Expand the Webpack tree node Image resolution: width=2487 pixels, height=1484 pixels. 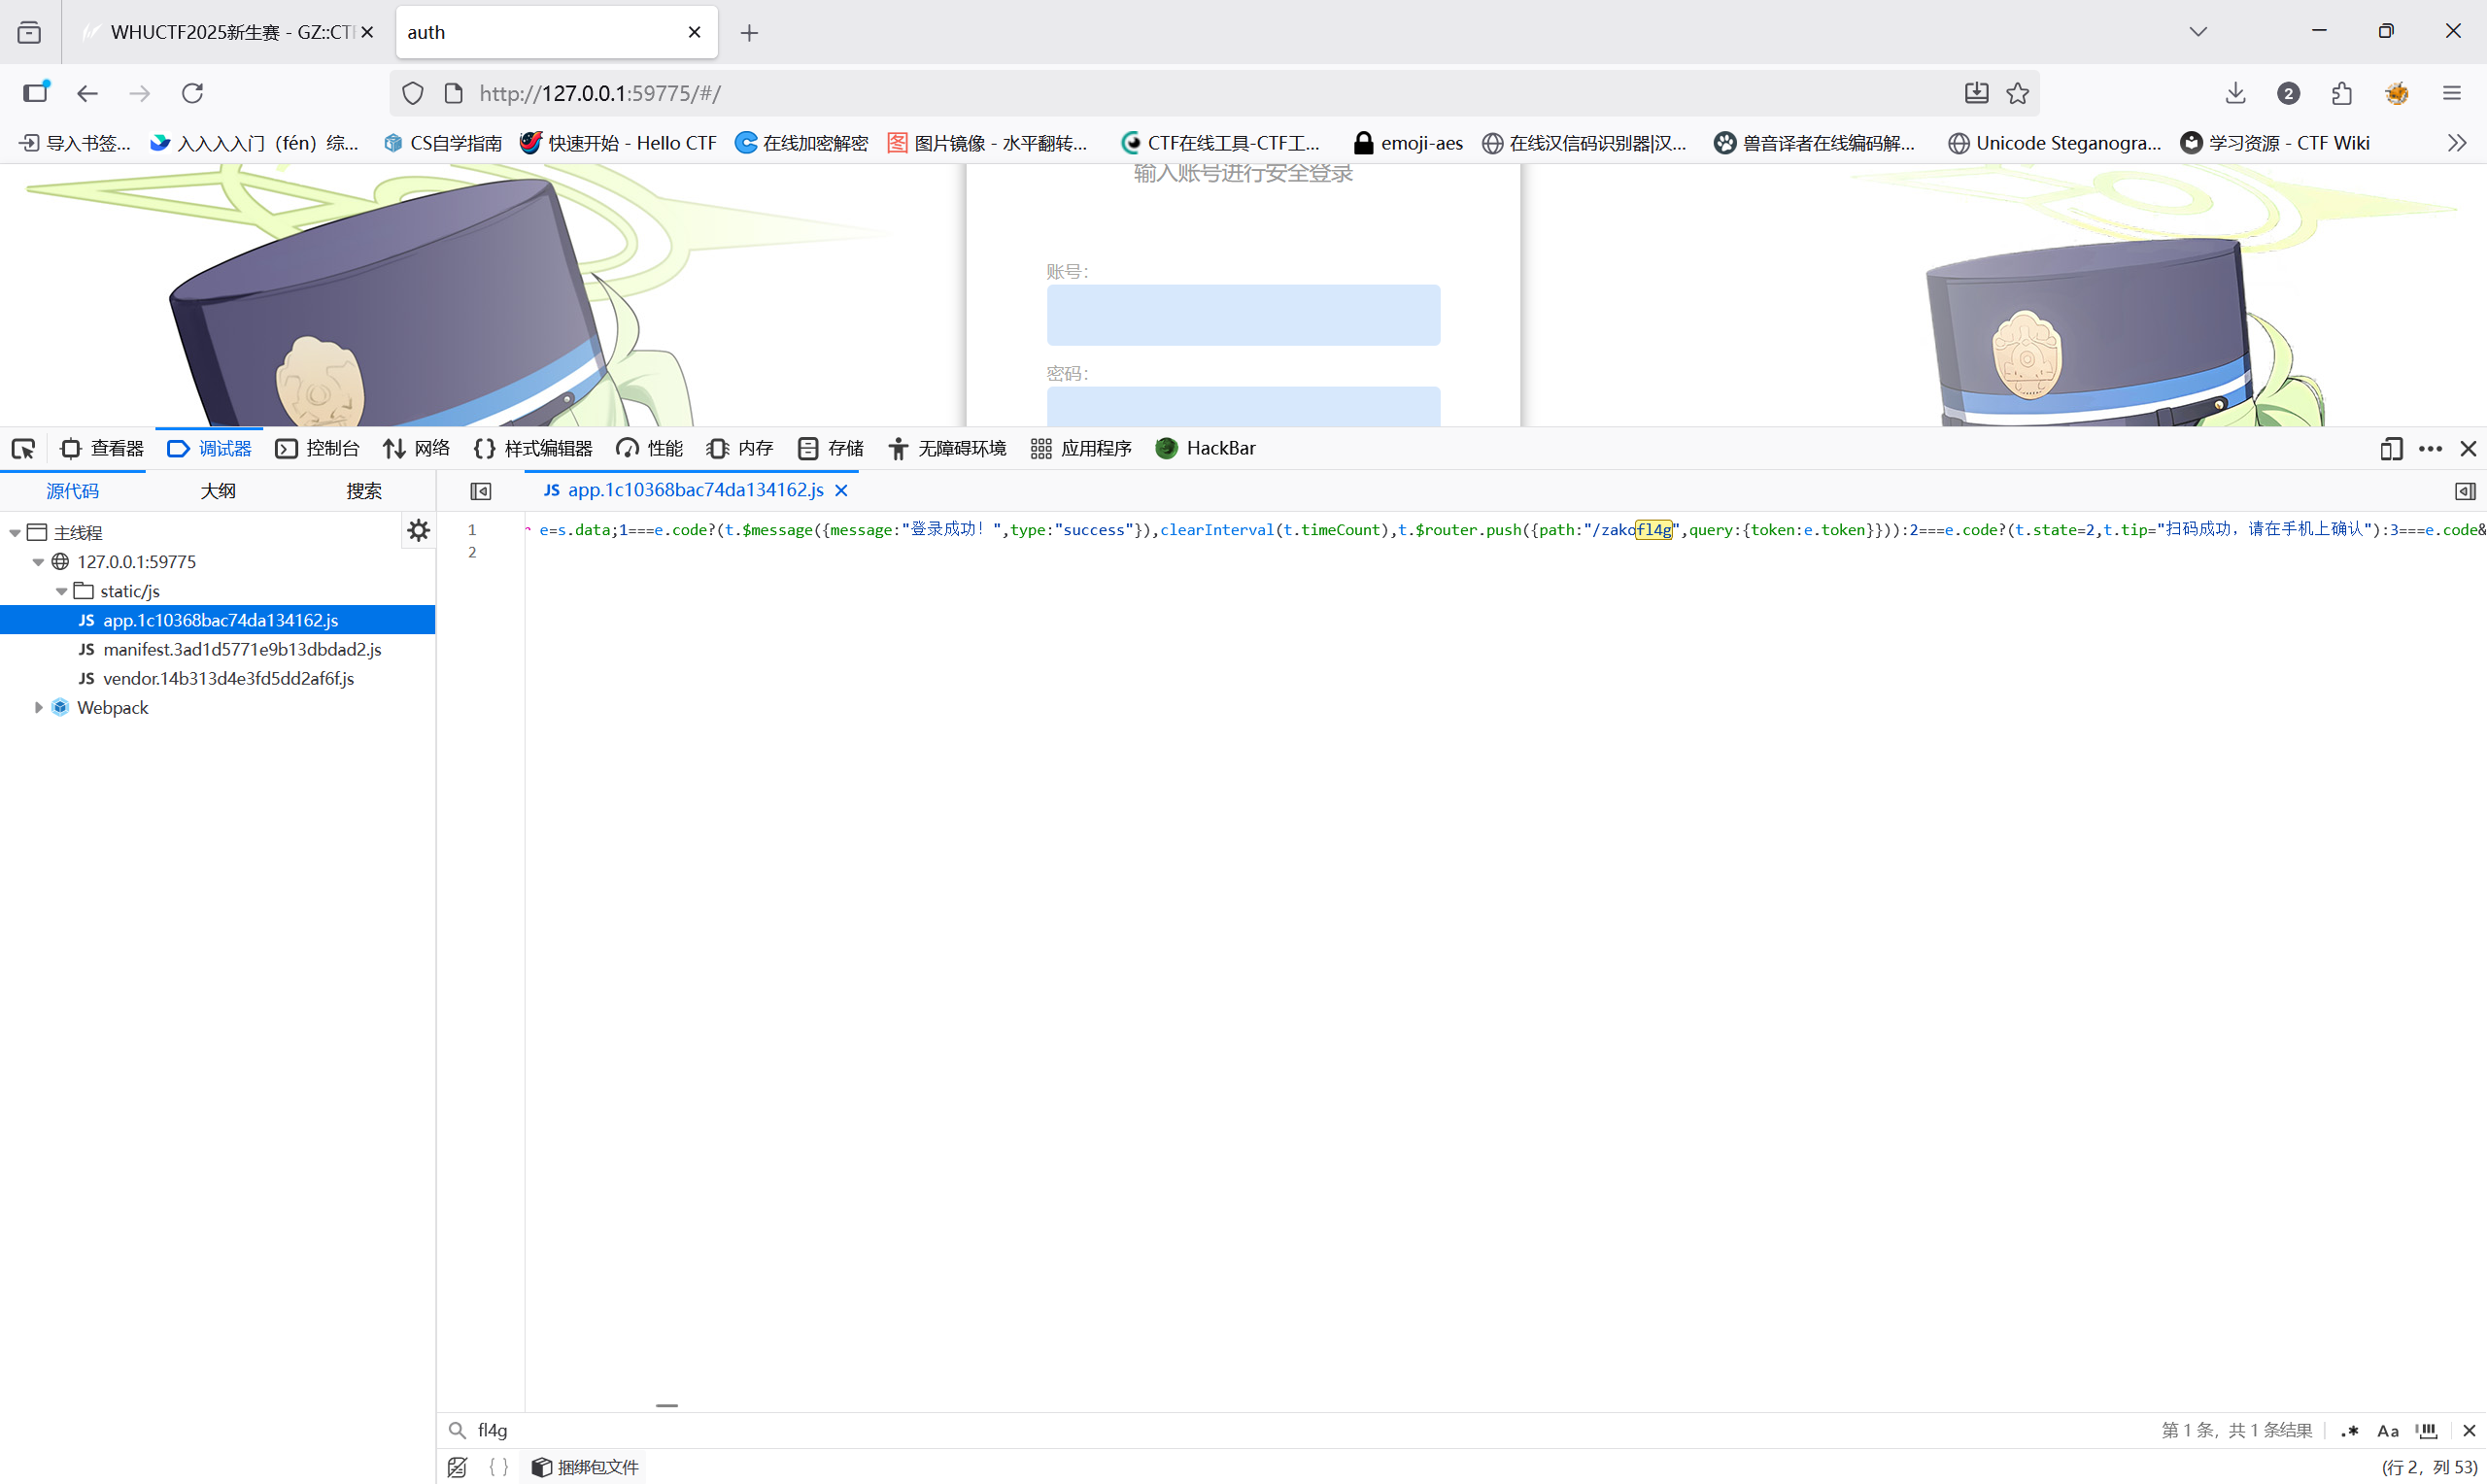[38, 708]
